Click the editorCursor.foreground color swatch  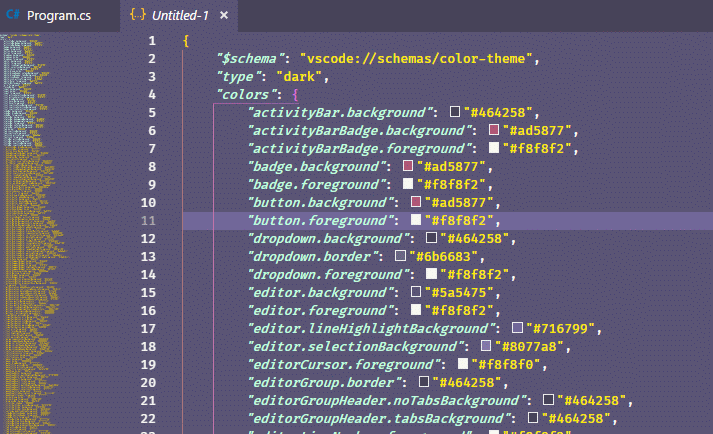(x=463, y=365)
